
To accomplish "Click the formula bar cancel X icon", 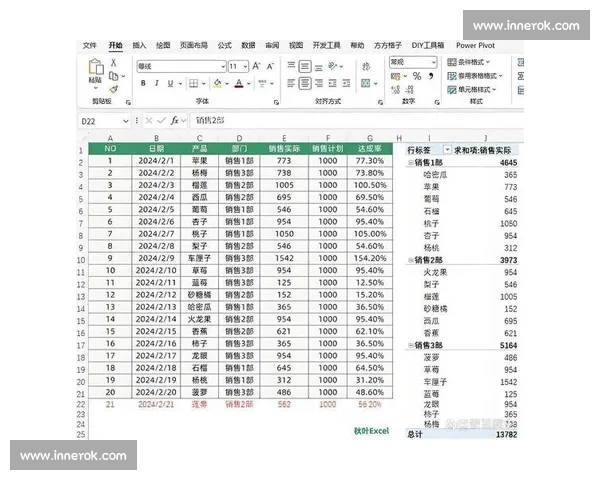I will [x=149, y=121].
